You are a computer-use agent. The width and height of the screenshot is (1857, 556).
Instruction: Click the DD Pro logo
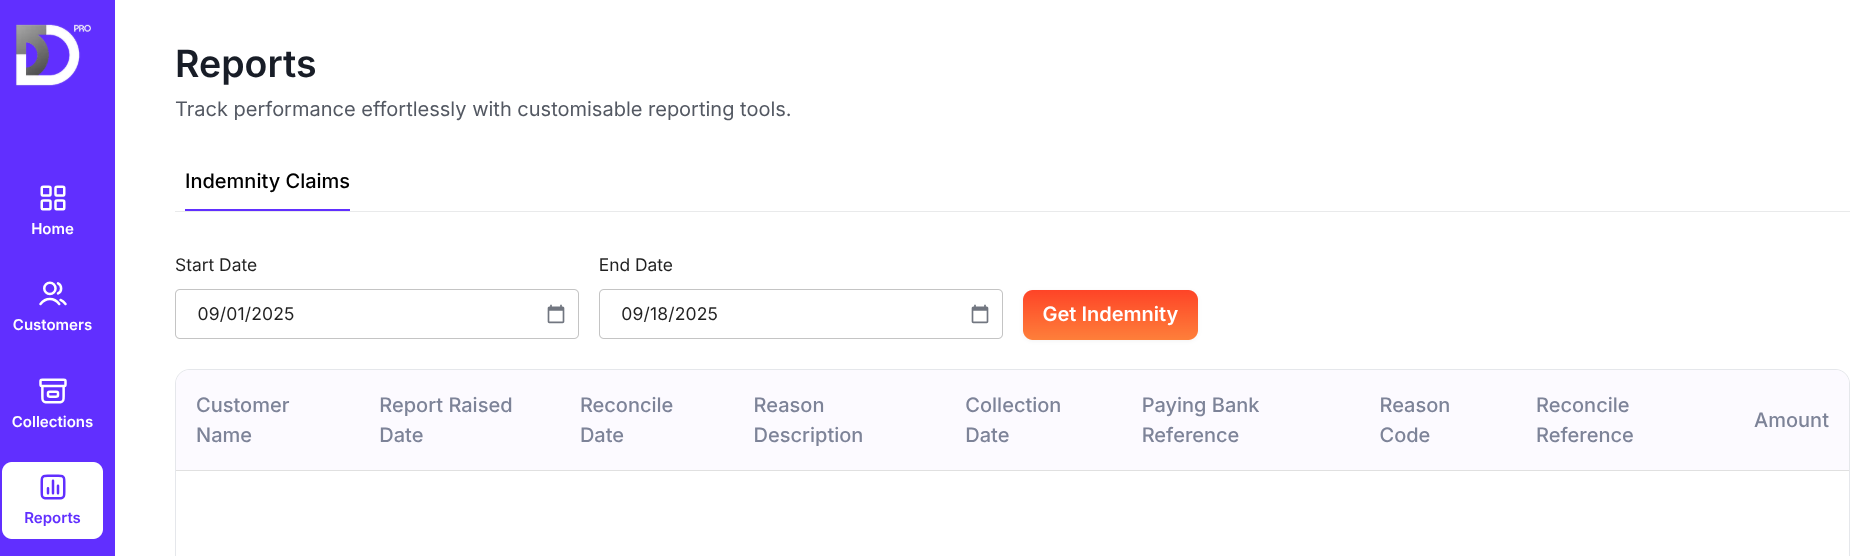pos(49,55)
